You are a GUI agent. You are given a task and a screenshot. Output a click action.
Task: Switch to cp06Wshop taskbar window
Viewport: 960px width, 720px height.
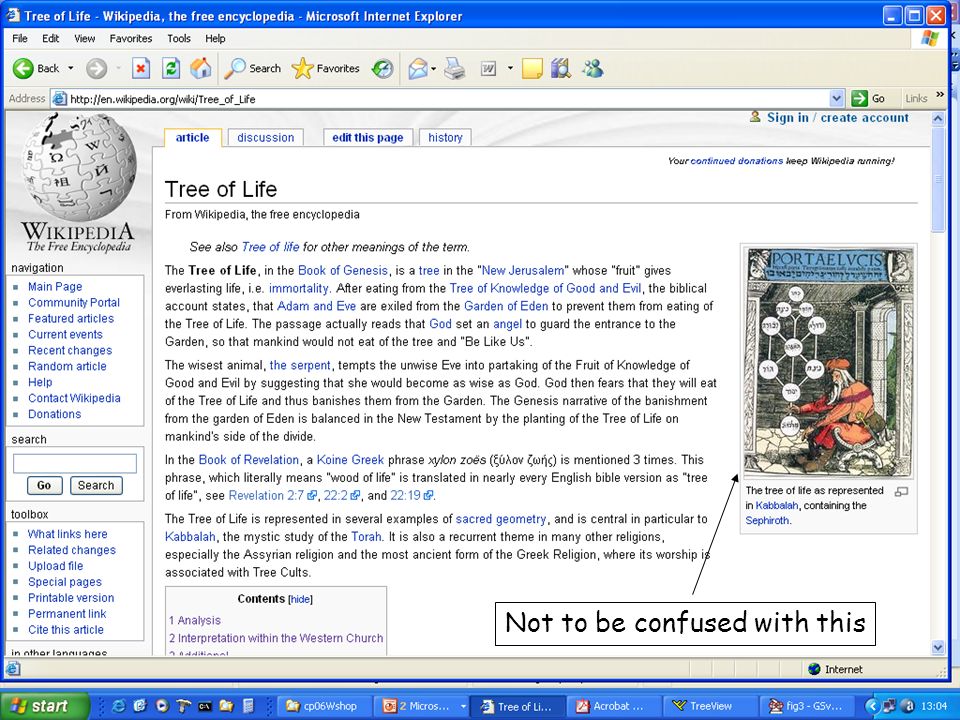pos(326,706)
